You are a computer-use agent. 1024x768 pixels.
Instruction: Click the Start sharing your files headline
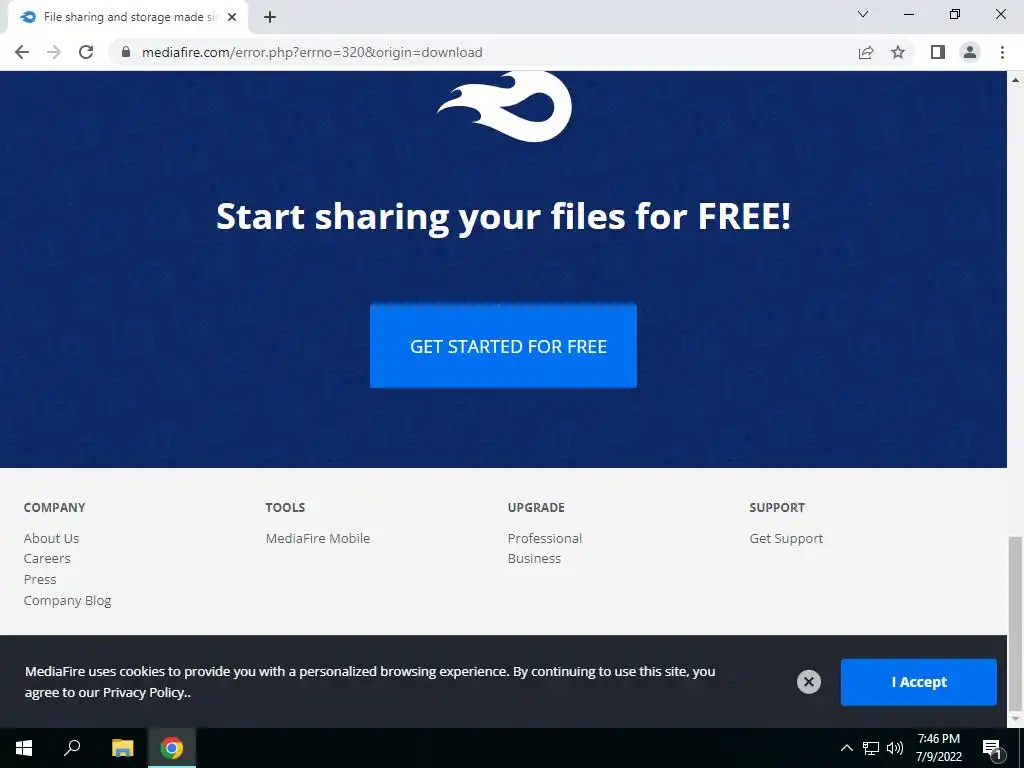[x=504, y=217]
